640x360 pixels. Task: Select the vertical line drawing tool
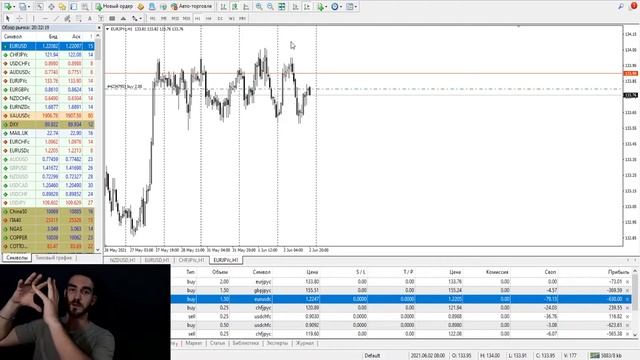click(x=33, y=18)
